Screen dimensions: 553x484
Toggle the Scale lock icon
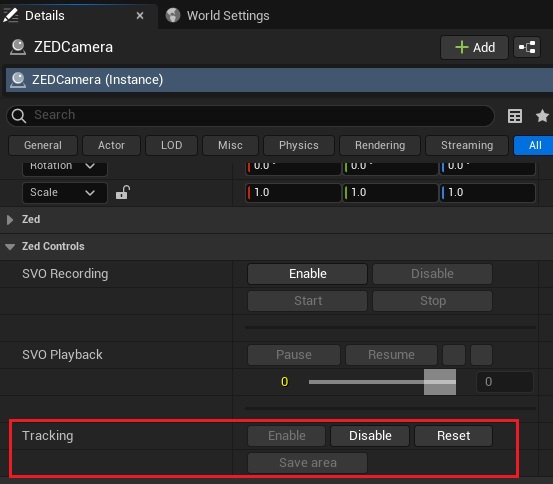pos(123,192)
